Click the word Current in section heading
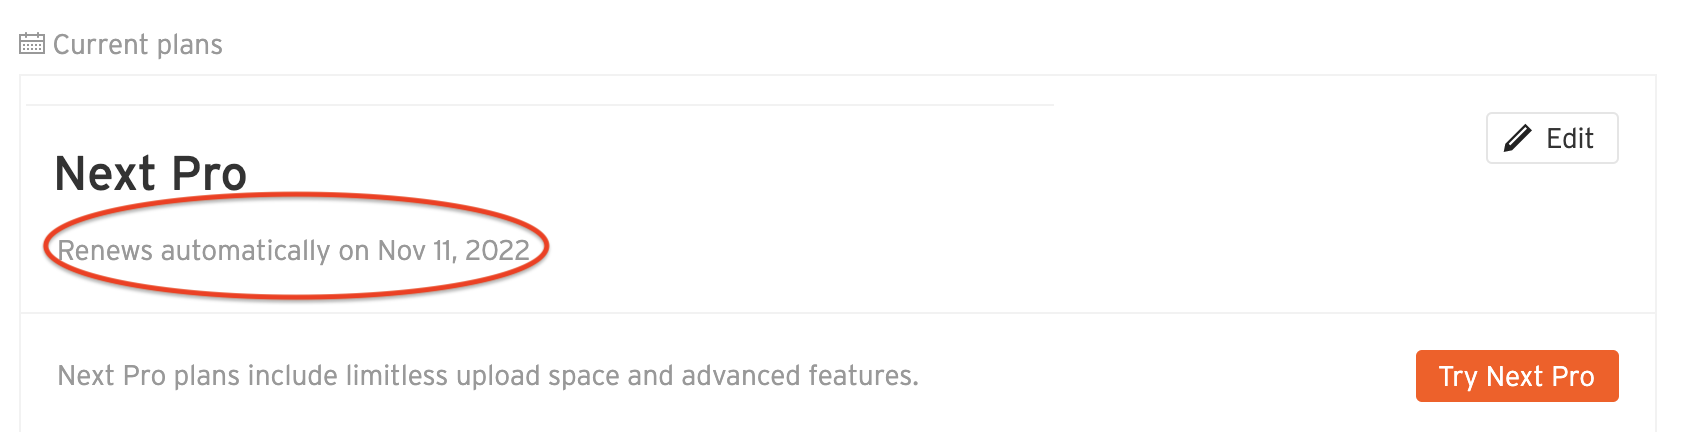 100,45
